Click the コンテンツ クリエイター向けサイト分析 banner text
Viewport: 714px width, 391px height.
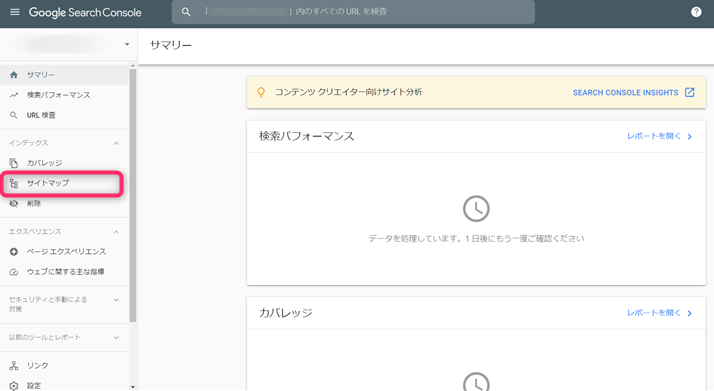(x=348, y=92)
